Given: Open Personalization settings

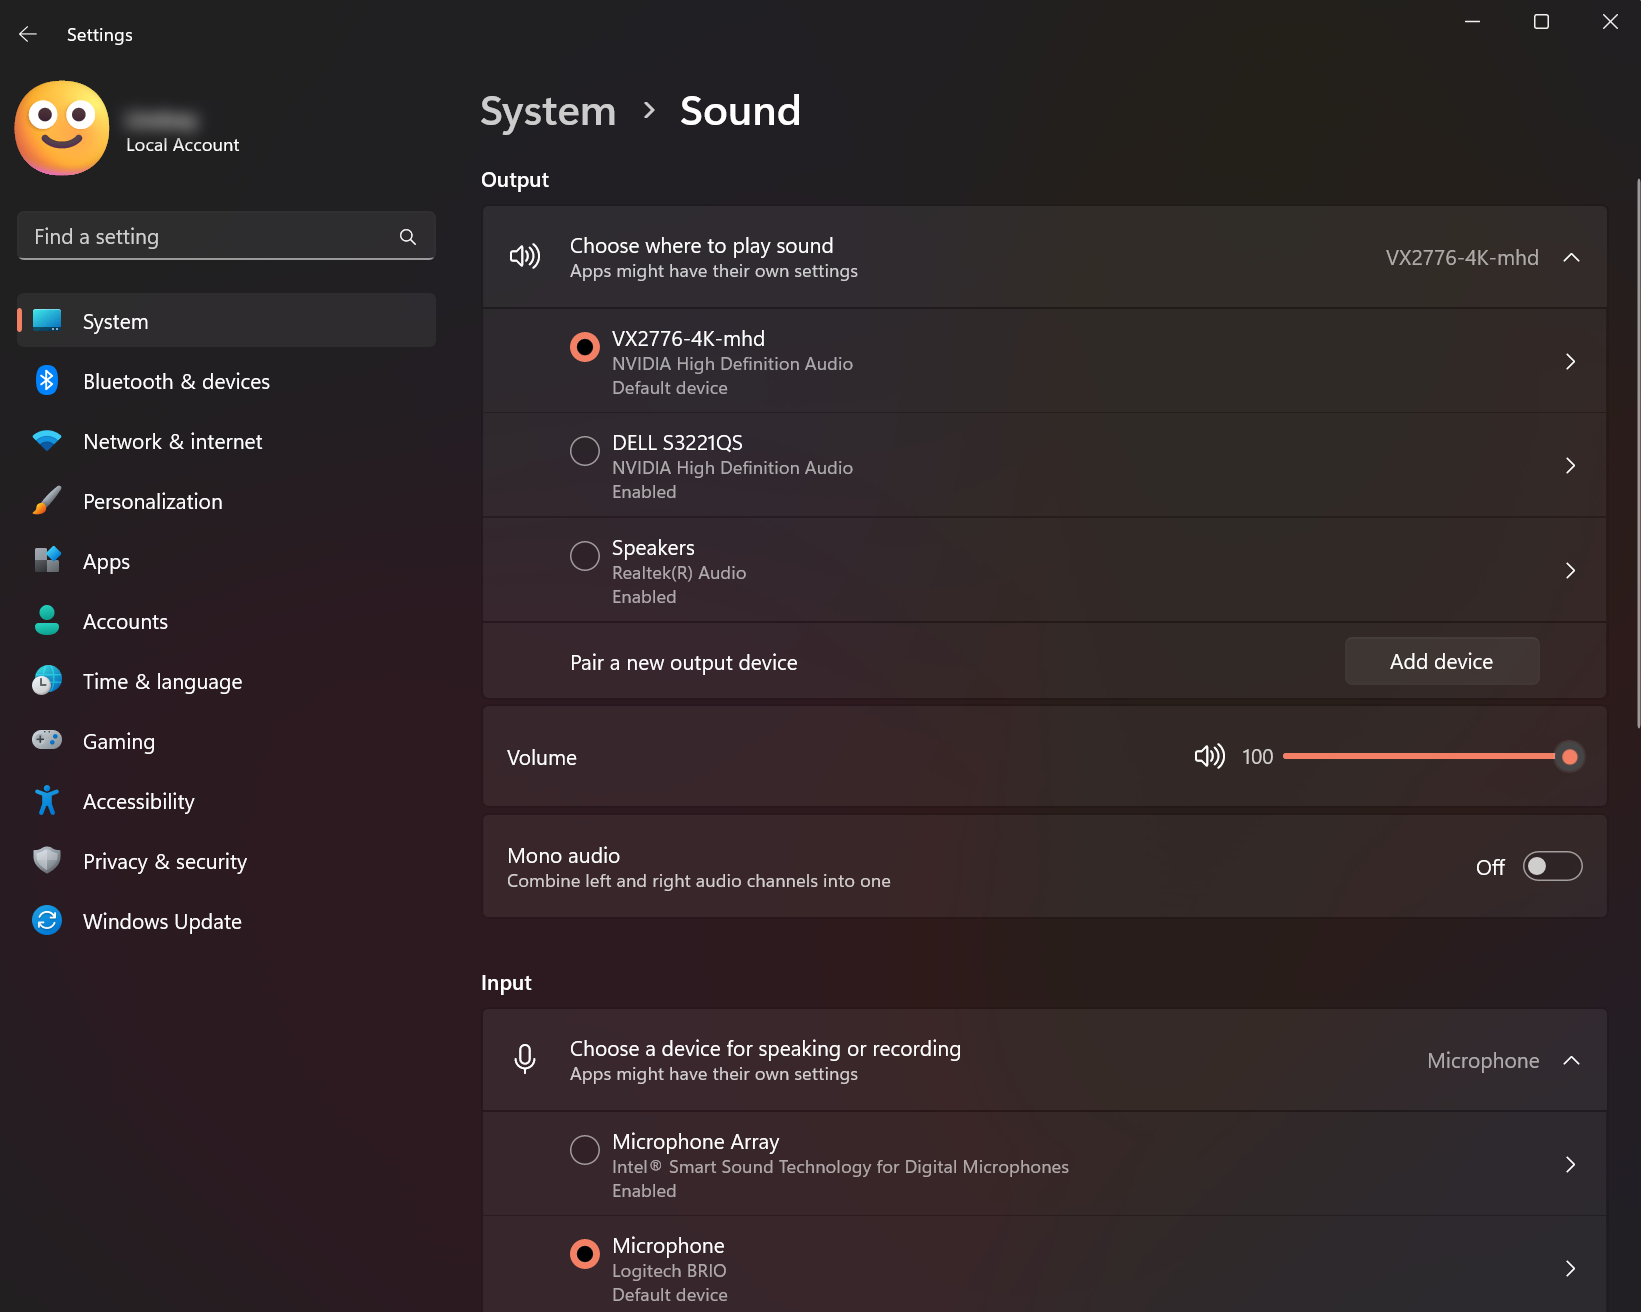Looking at the screenshot, I should pyautogui.click(x=152, y=501).
